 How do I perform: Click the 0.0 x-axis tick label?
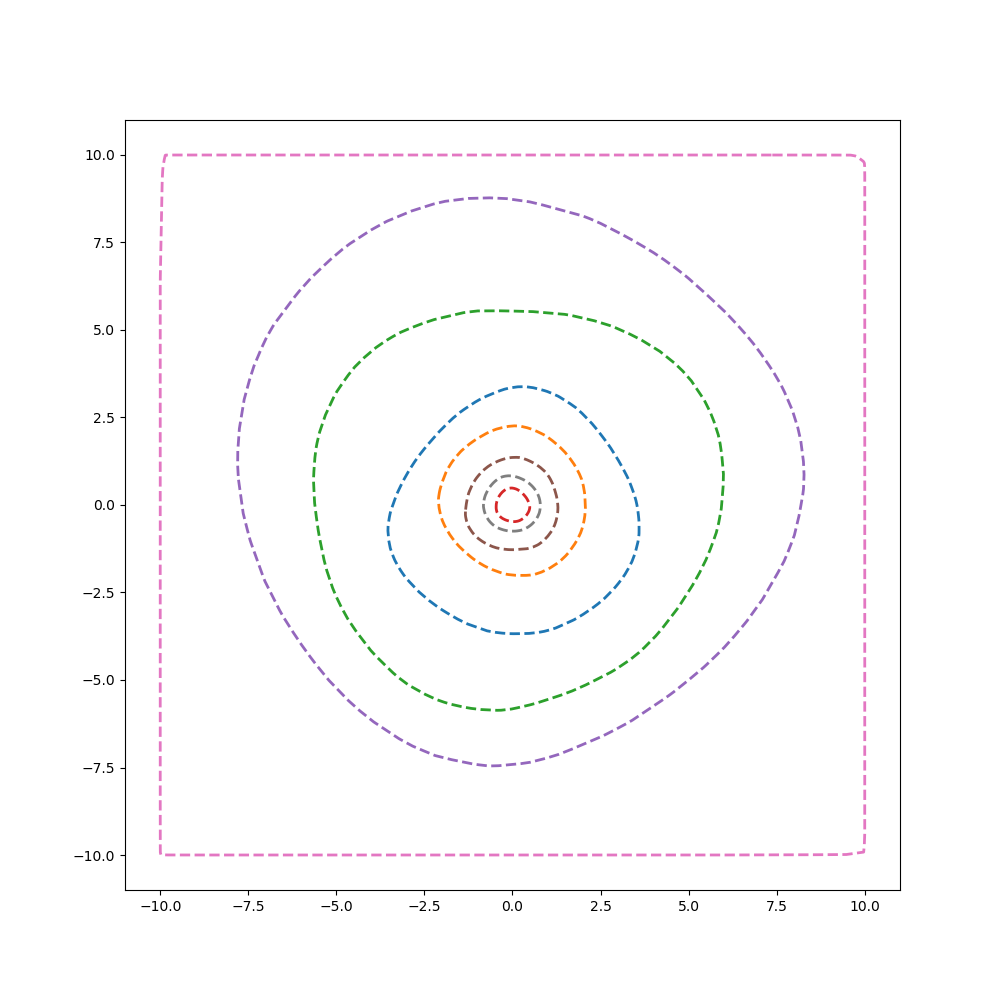[x=513, y=906]
